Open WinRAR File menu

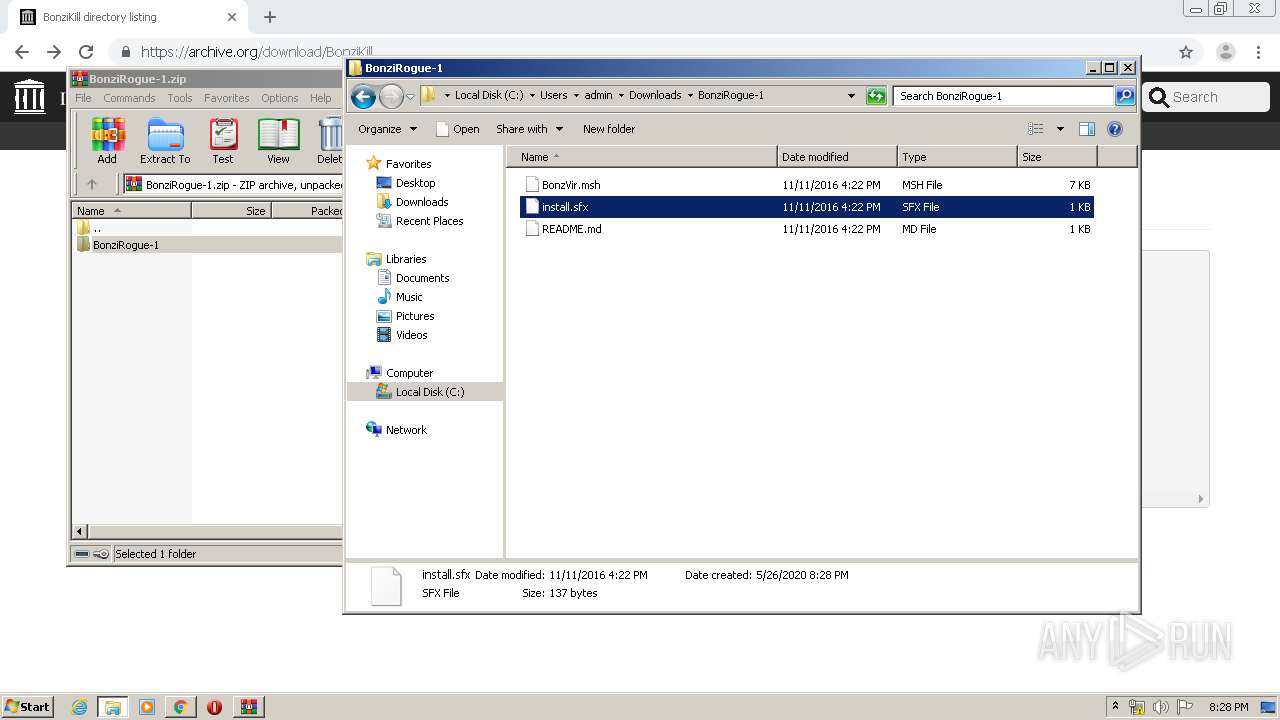point(83,98)
